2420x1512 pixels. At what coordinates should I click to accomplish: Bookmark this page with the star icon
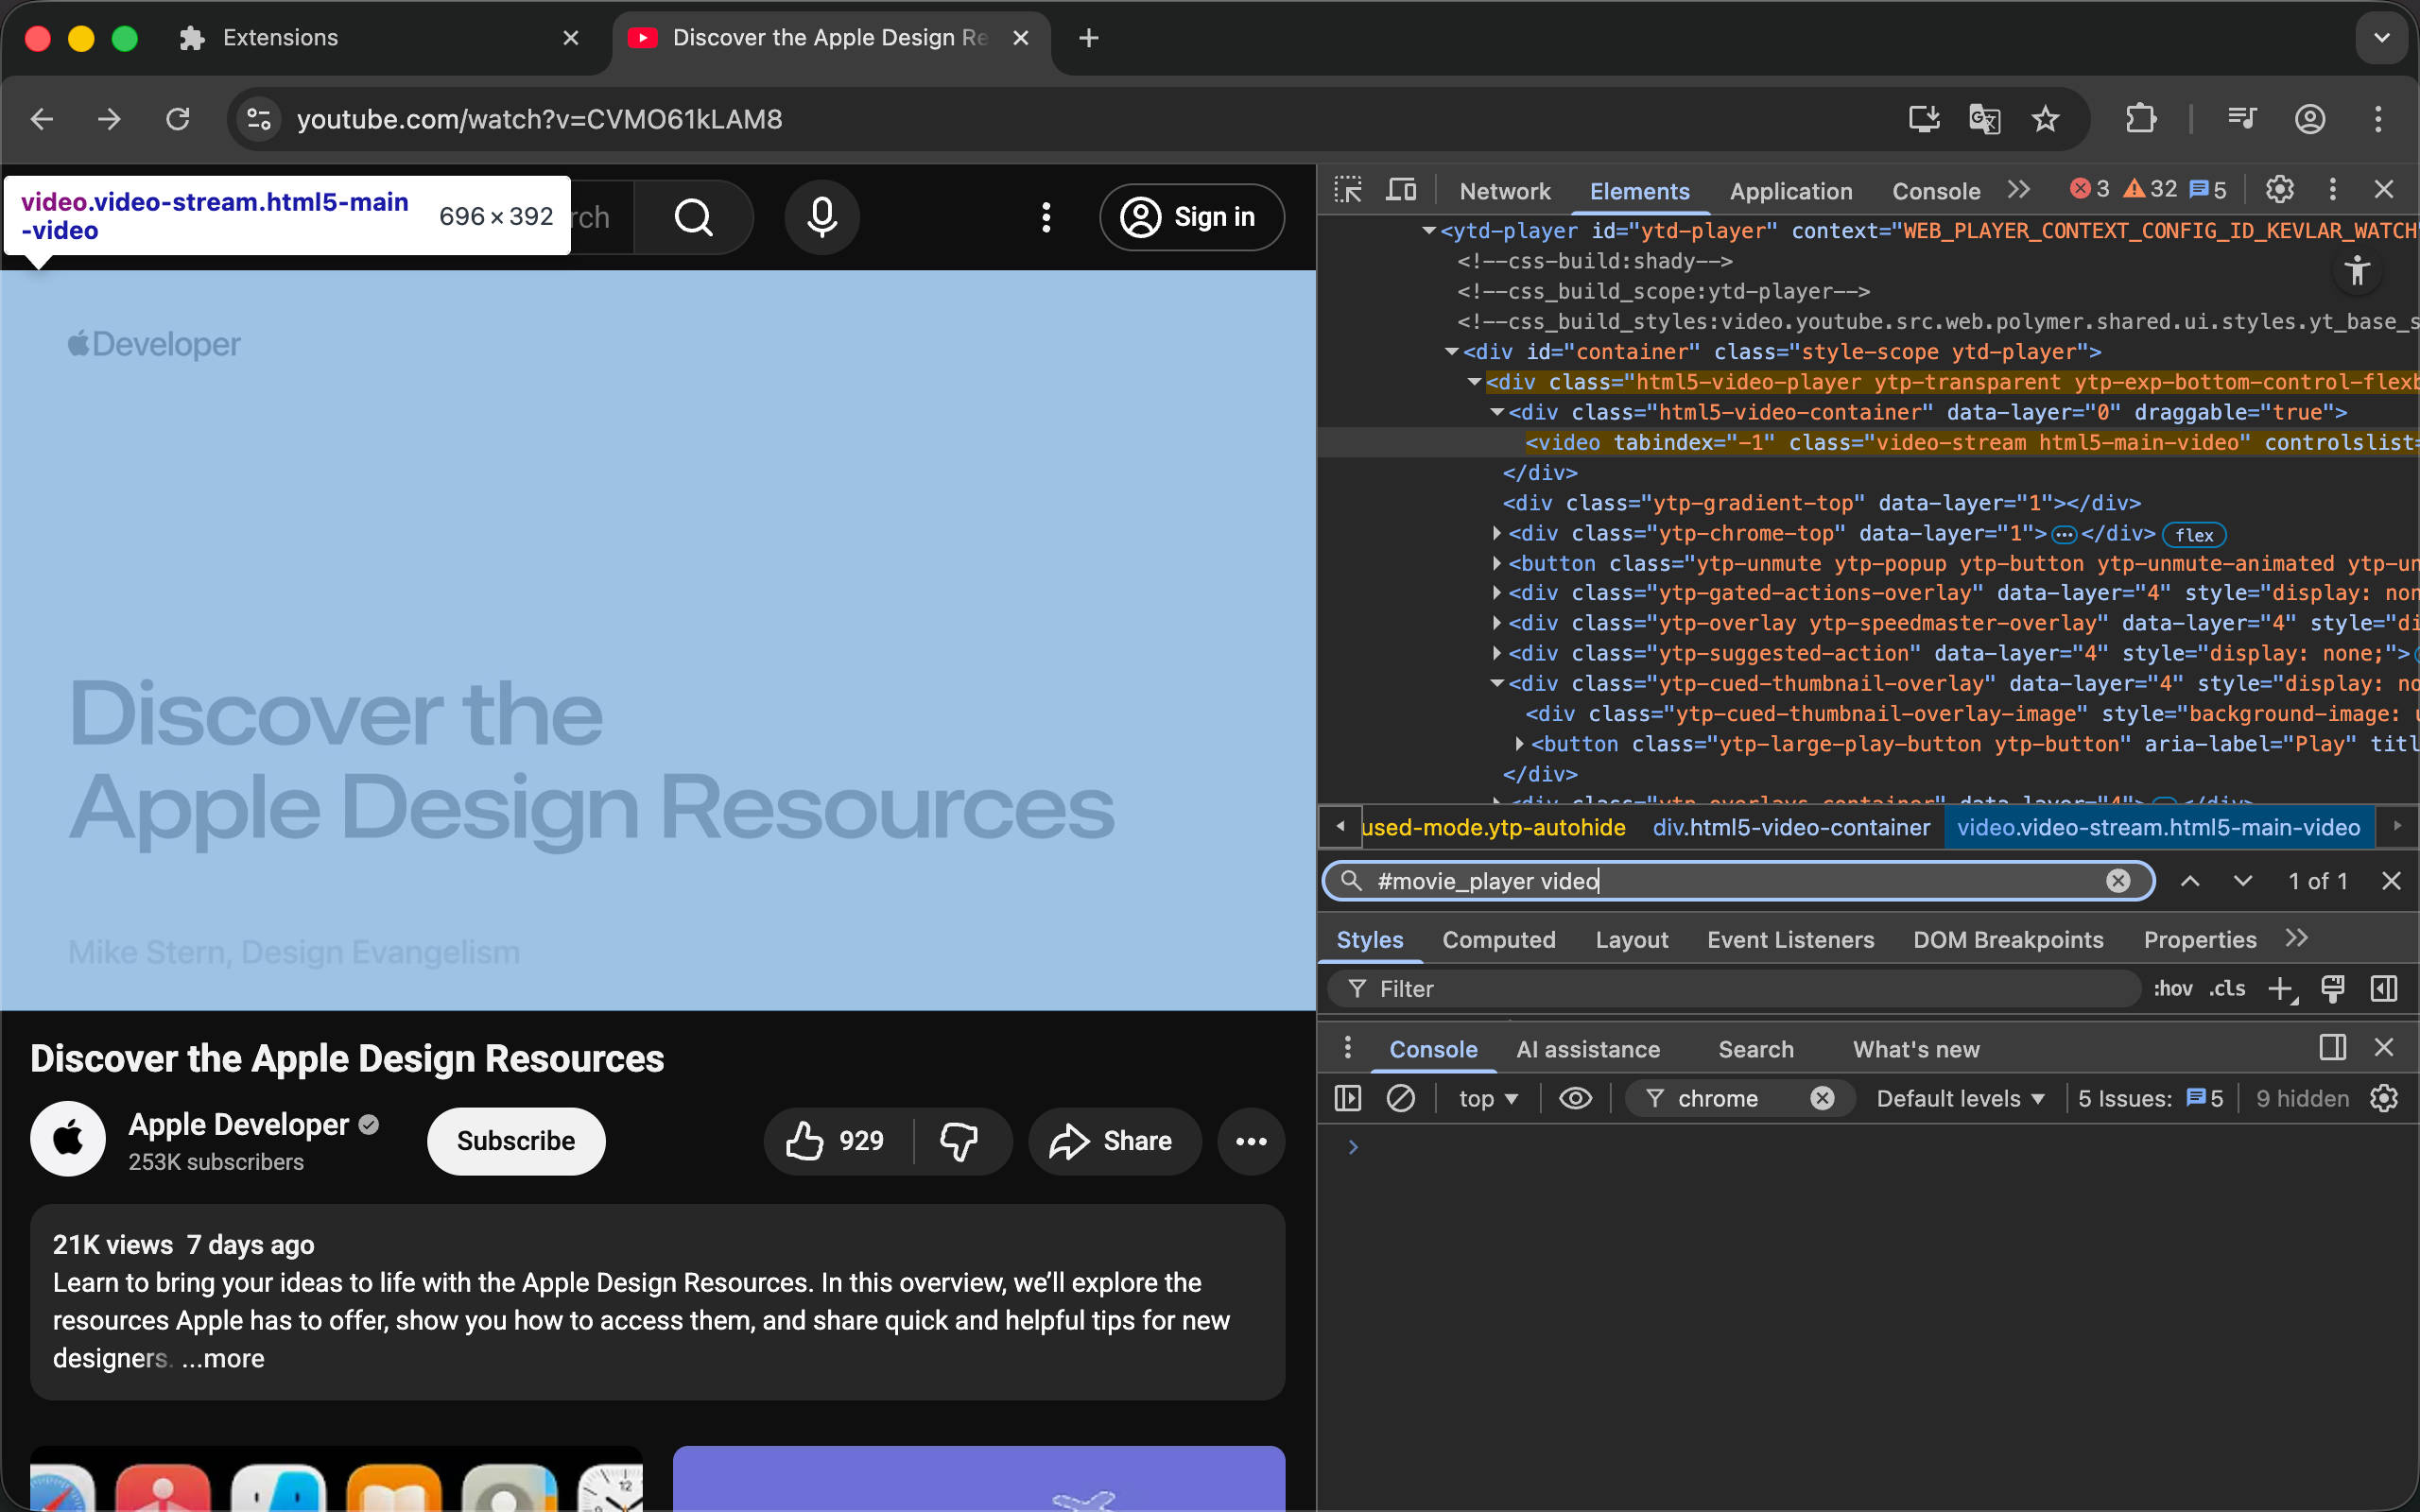point(2045,119)
